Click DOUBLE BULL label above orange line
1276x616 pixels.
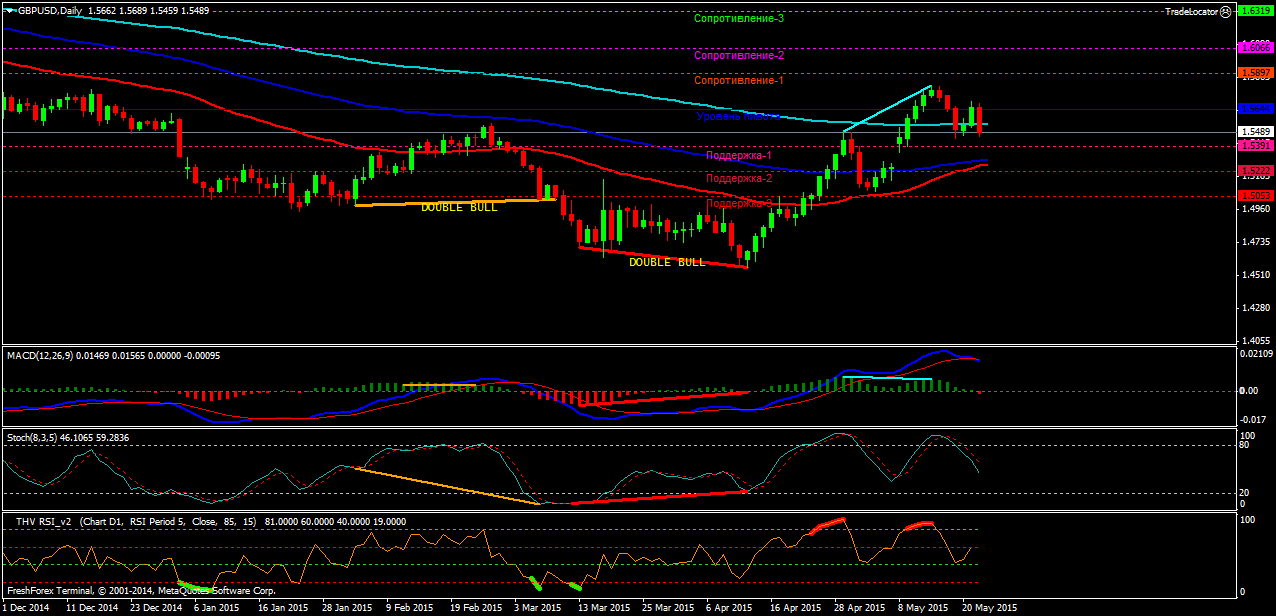click(x=458, y=208)
